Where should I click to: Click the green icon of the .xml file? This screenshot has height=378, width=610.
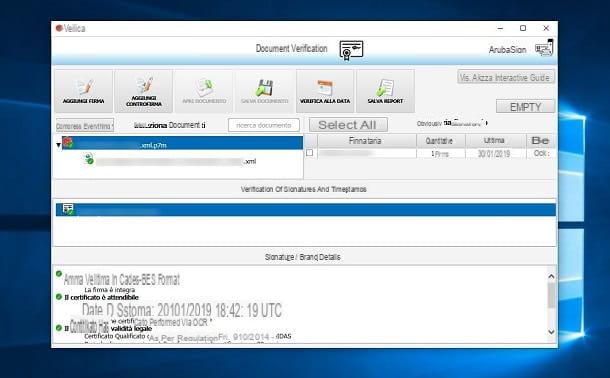tap(89, 159)
